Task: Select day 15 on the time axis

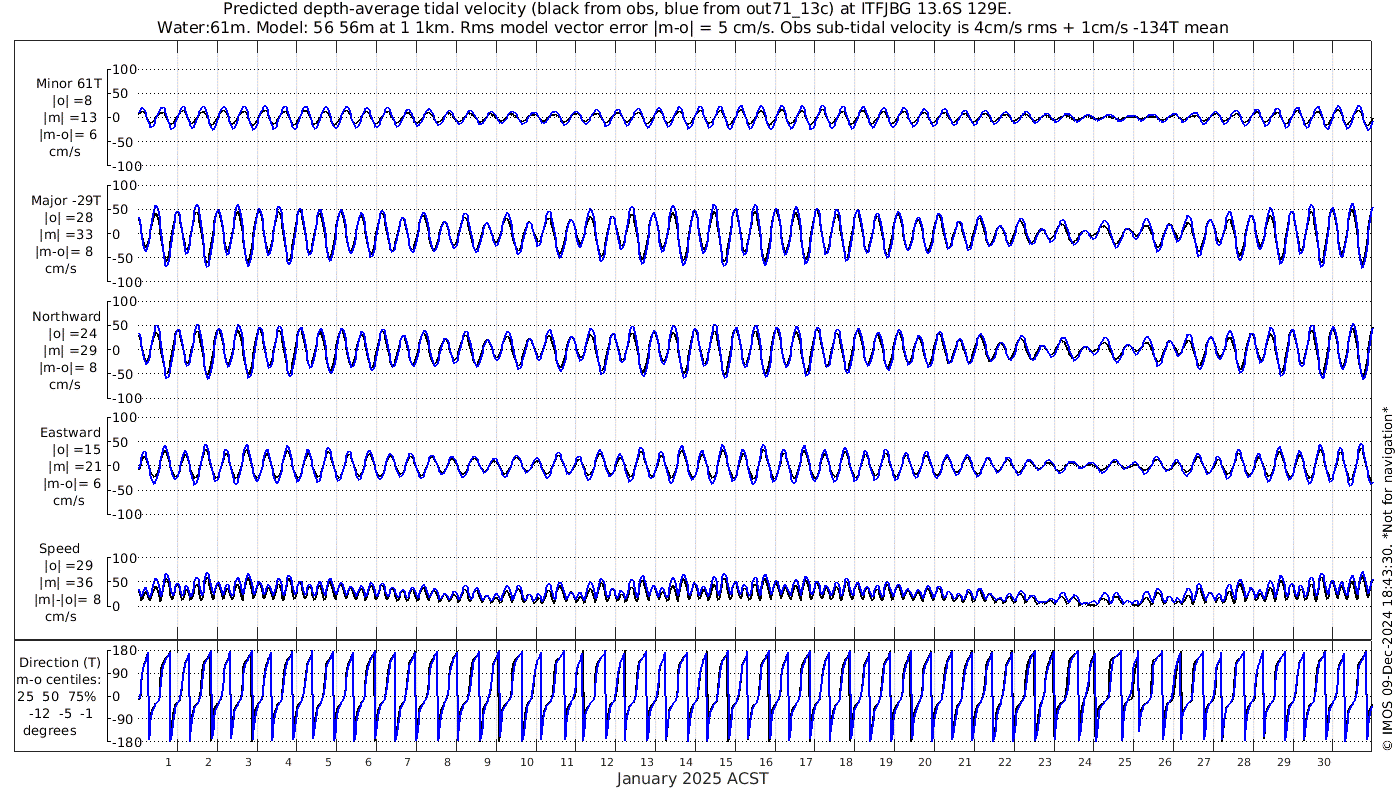Action: 726,762
